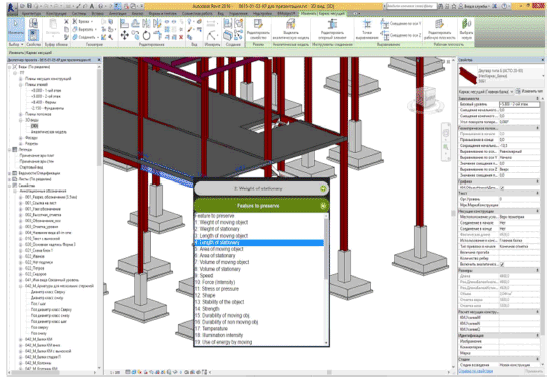Open the Insert ribbon tab
Viewport: 549px width, 380px height.
tap(97, 14)
